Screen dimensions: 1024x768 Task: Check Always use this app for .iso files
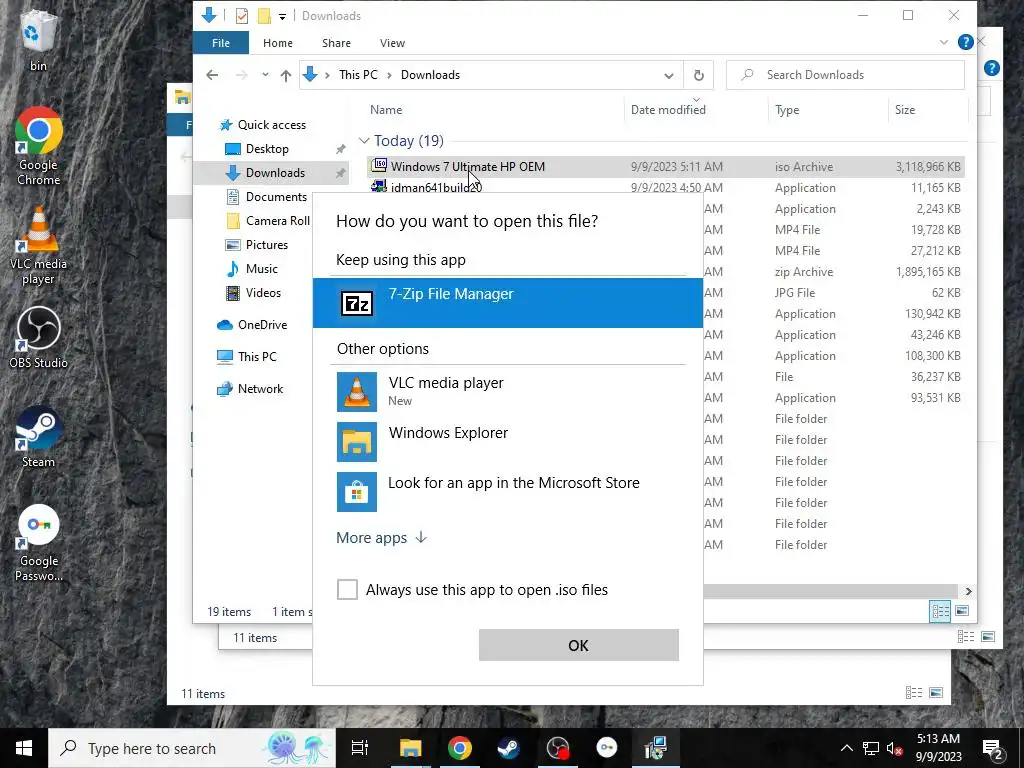click(347, 589)
